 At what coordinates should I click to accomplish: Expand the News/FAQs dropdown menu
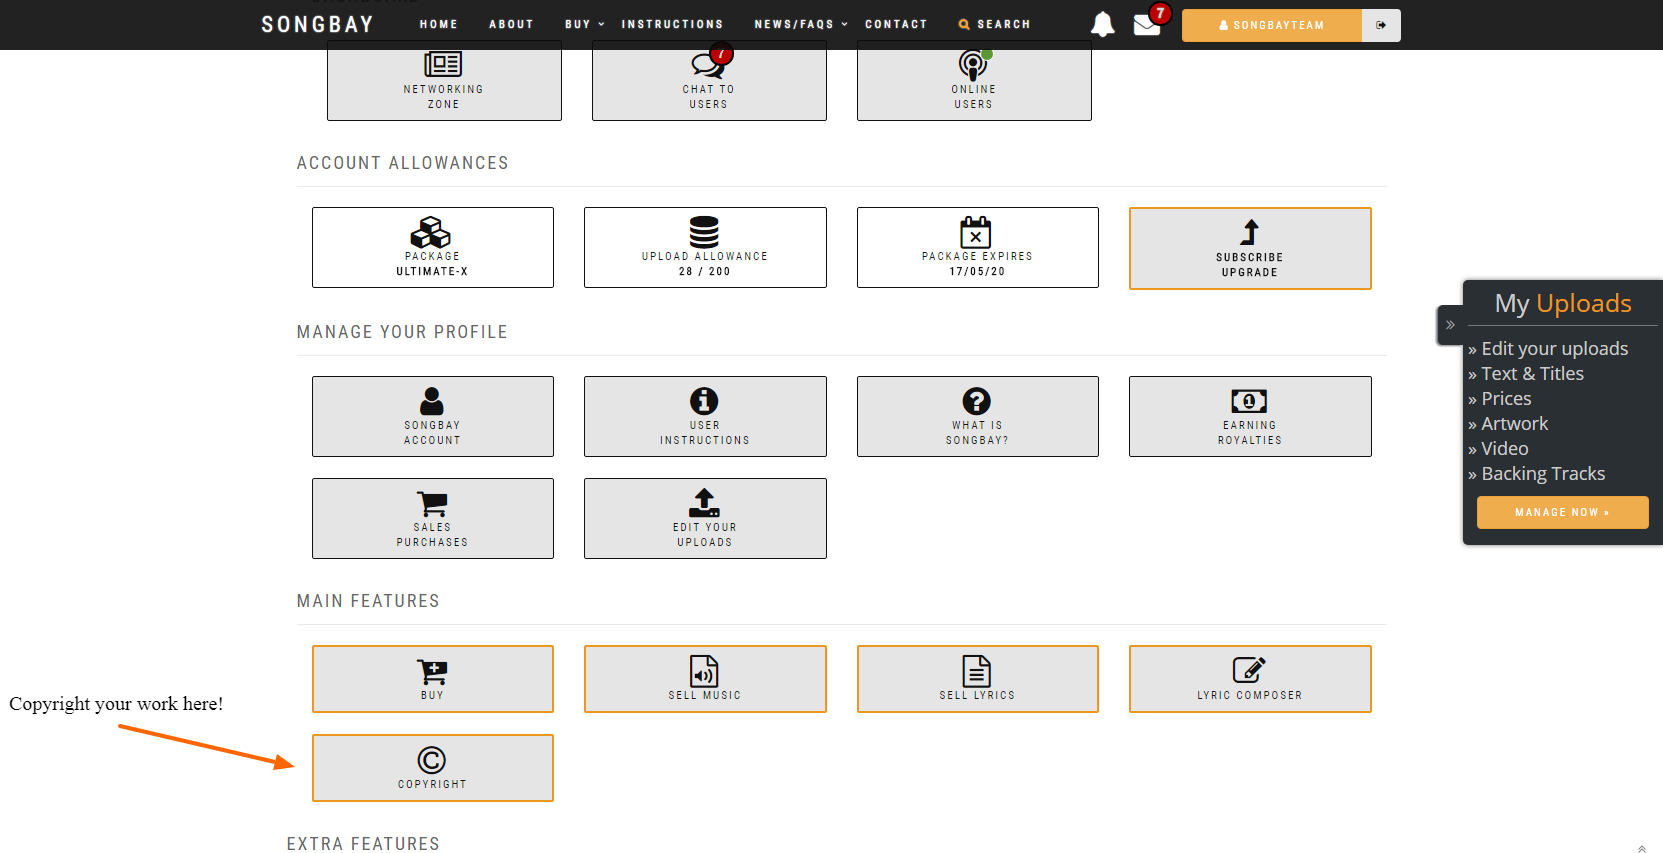[800, 24]
